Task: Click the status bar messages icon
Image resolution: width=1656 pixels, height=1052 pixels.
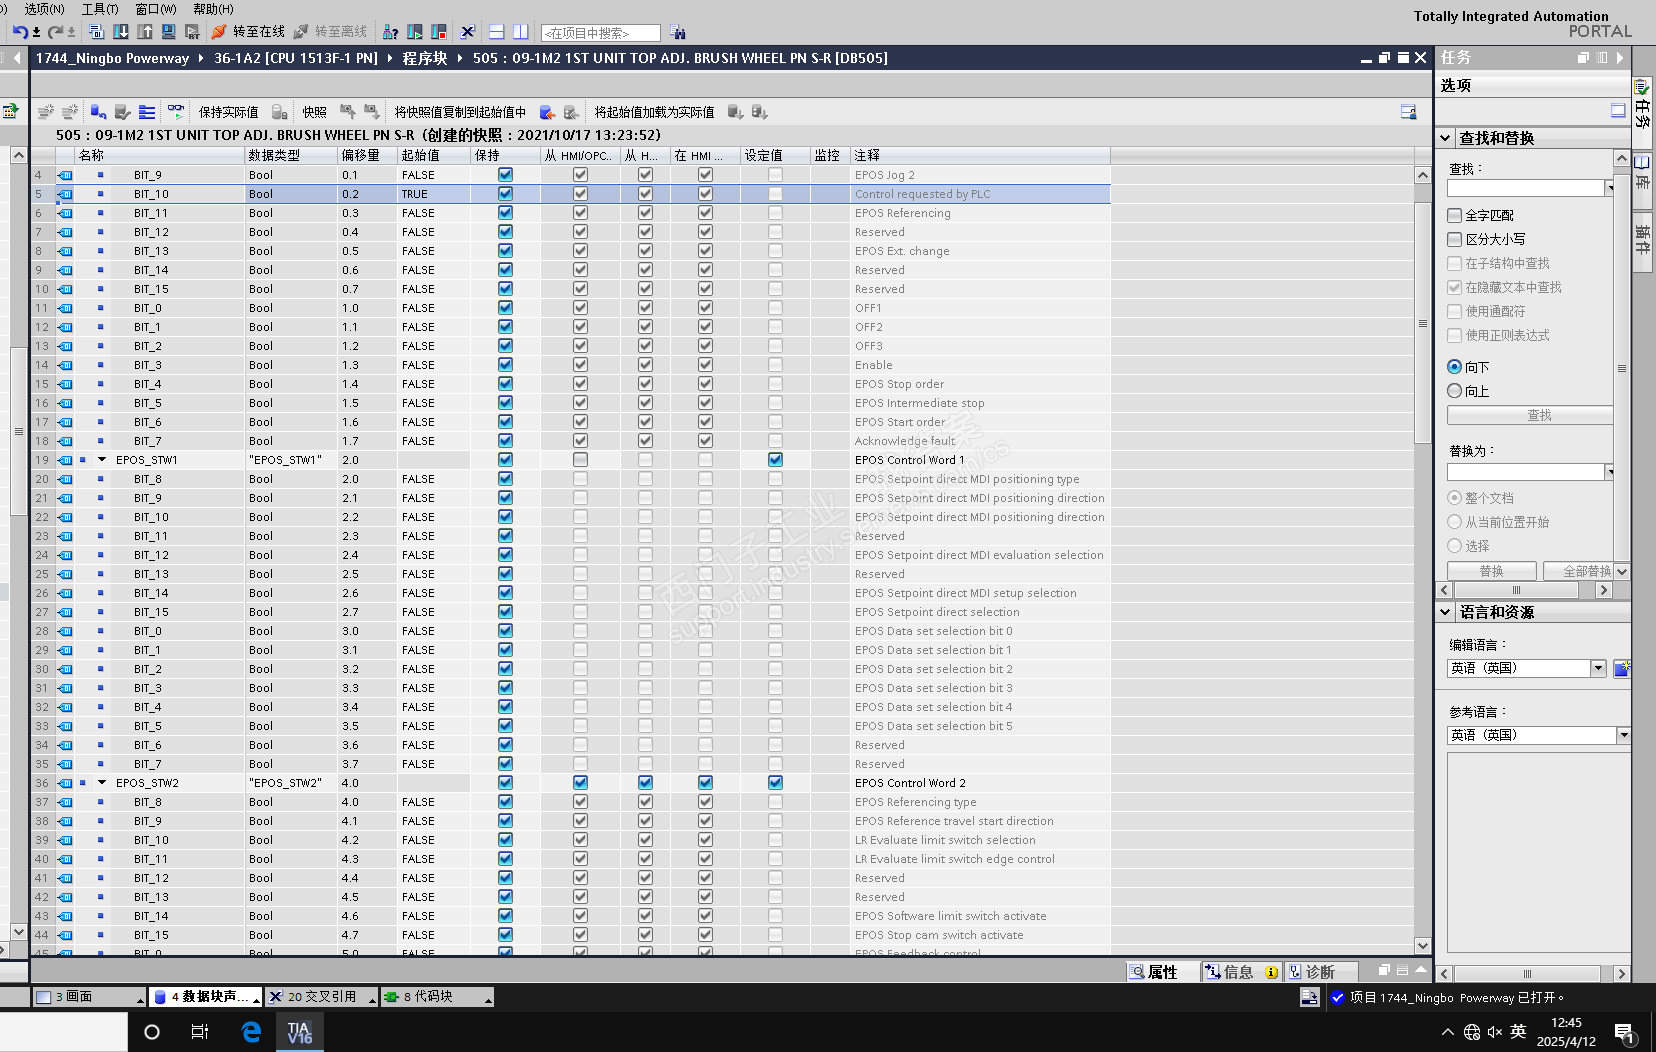Action: [1310, 997]
